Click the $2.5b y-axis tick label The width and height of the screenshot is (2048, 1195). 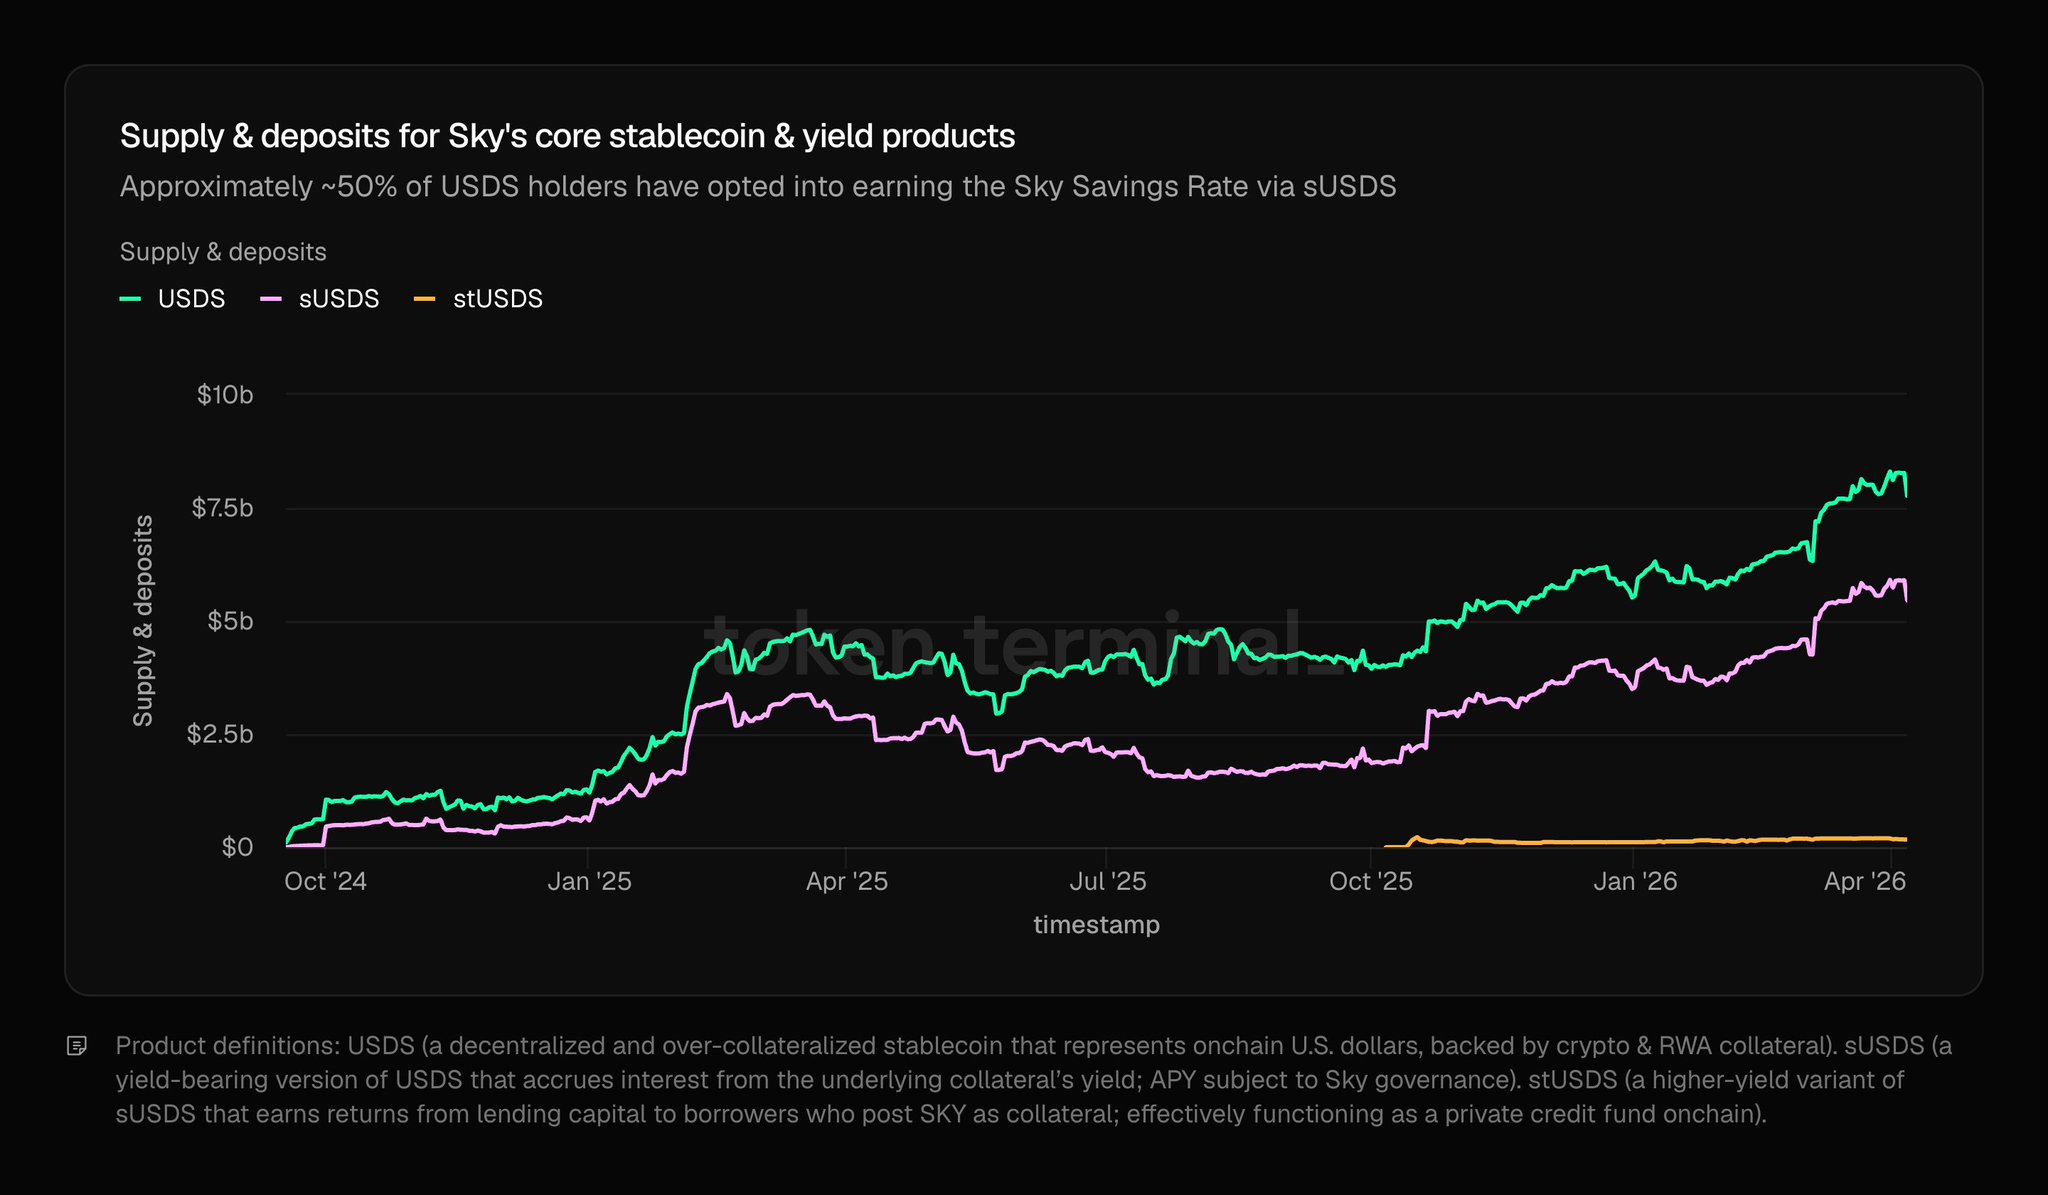click(x=220, y=735)
